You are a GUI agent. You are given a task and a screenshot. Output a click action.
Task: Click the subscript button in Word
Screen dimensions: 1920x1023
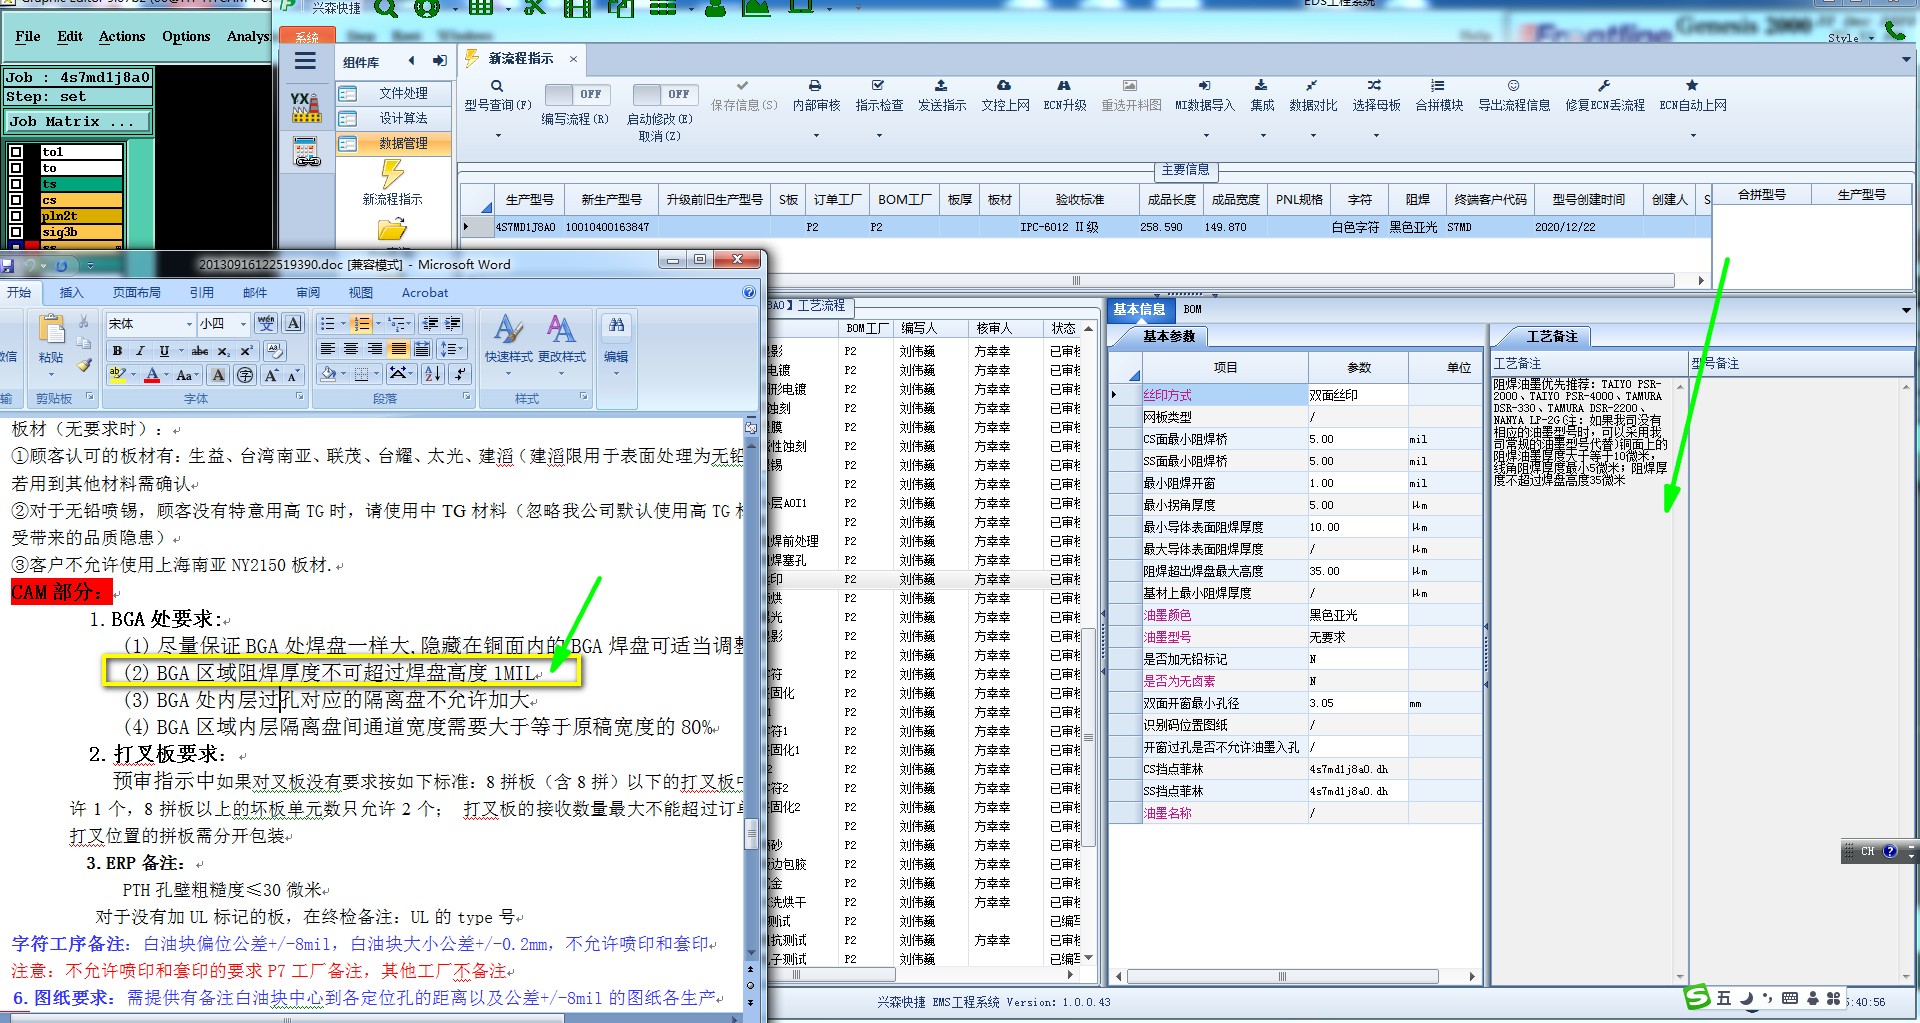[224, 351]
